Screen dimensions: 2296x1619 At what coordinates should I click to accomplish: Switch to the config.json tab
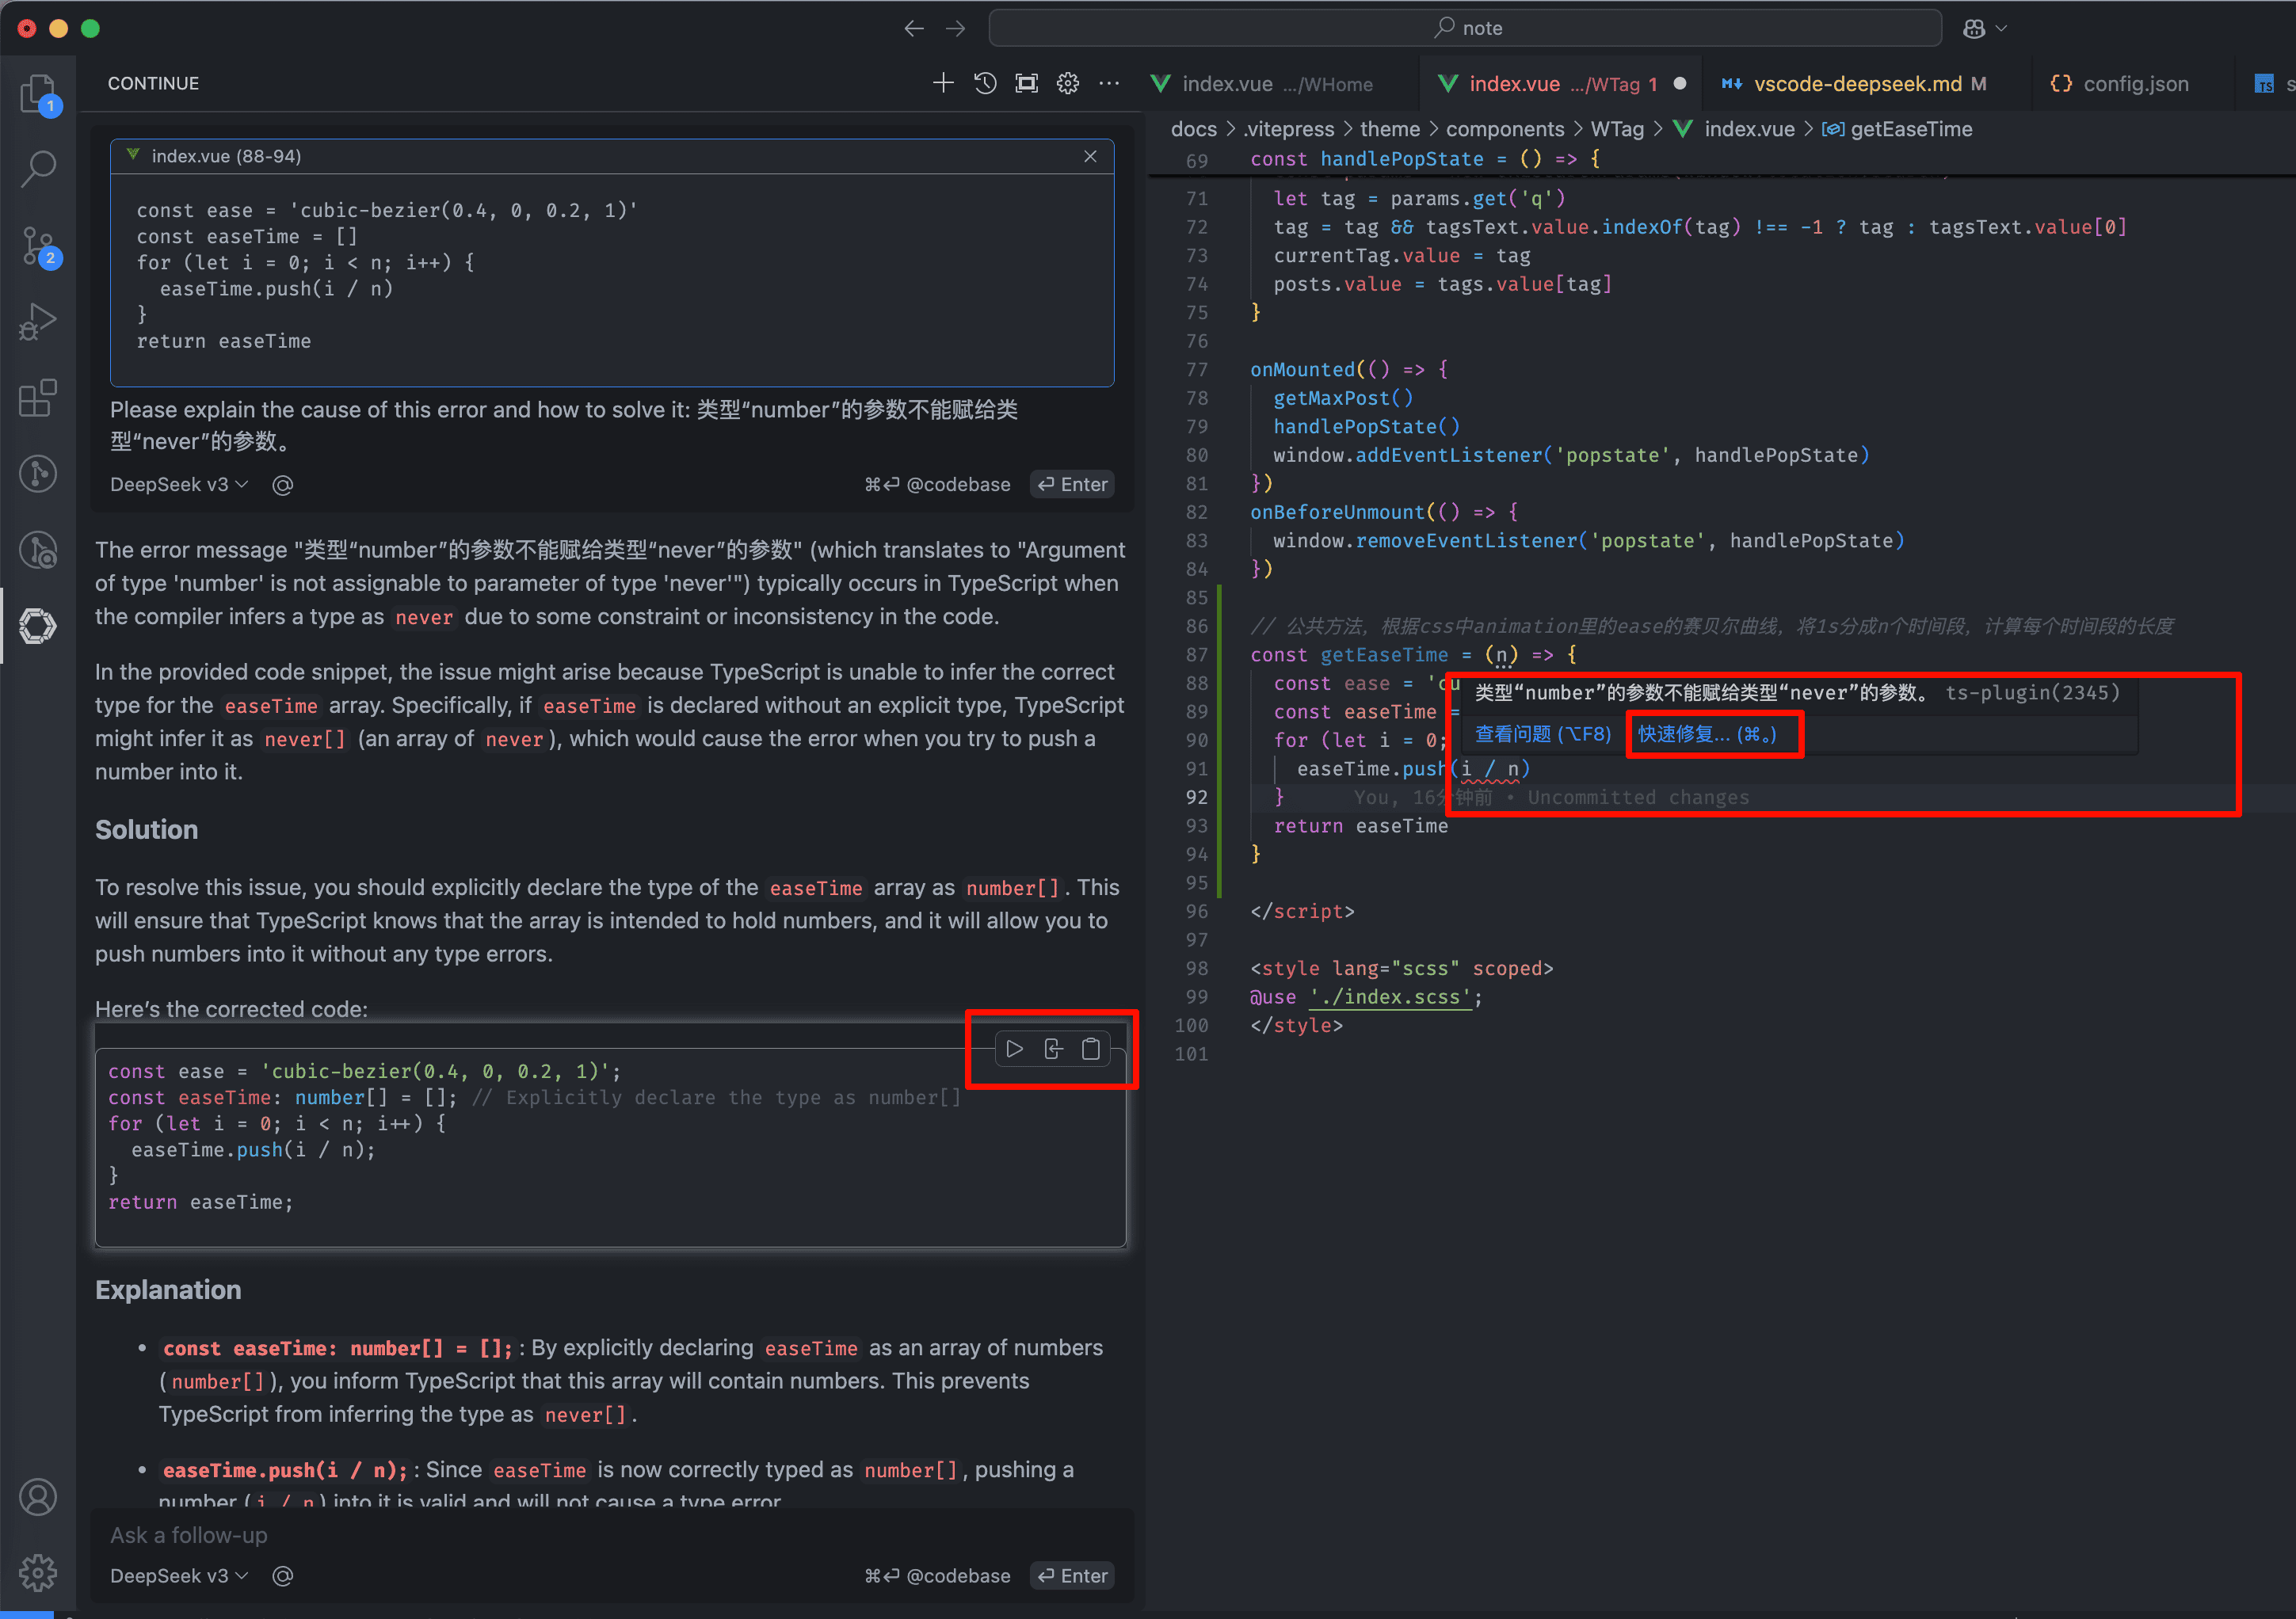(2134, 84)
